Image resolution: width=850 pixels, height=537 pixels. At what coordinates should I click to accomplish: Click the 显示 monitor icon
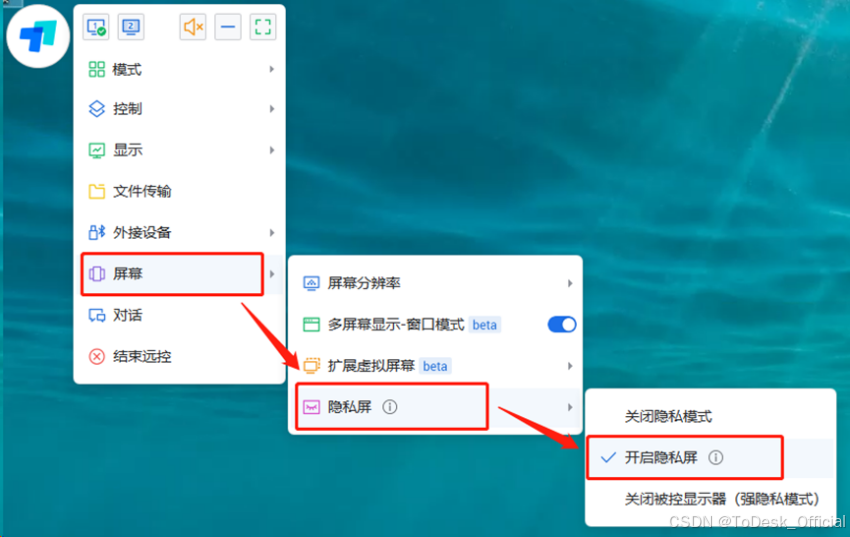(96, 150)
